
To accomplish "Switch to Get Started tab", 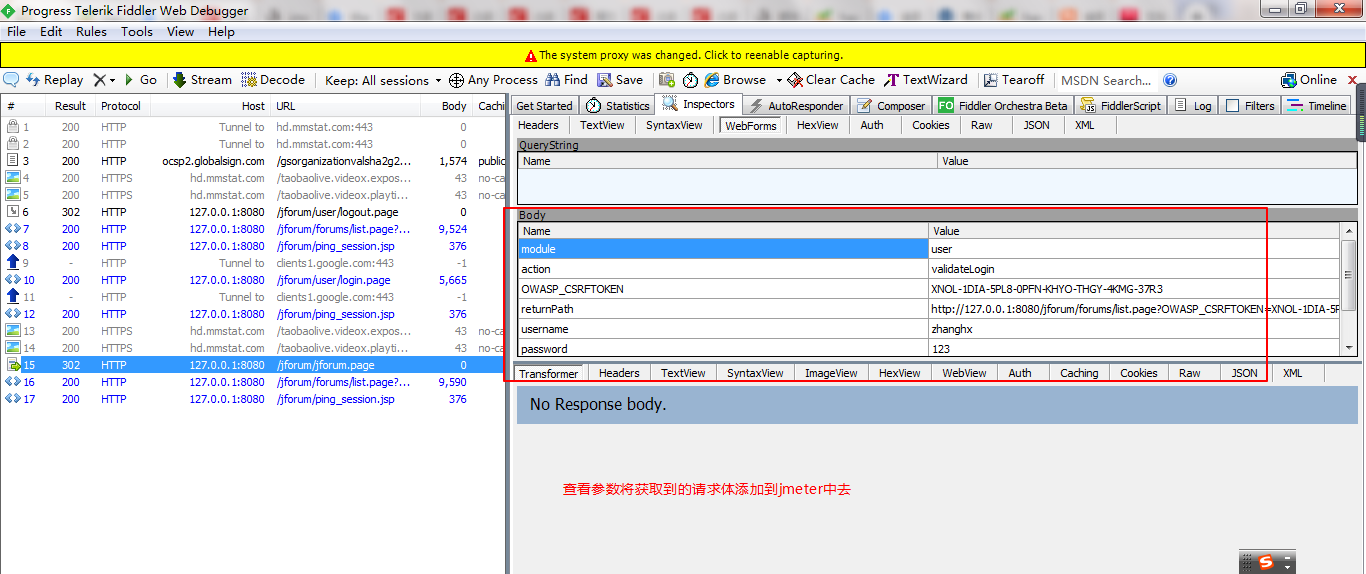I will [544, 106].
